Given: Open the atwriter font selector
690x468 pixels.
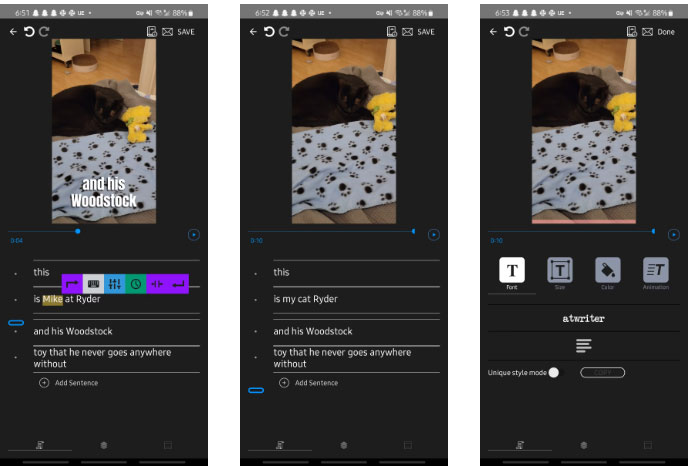Looking at the screenshot, I should tap(584, 319).
